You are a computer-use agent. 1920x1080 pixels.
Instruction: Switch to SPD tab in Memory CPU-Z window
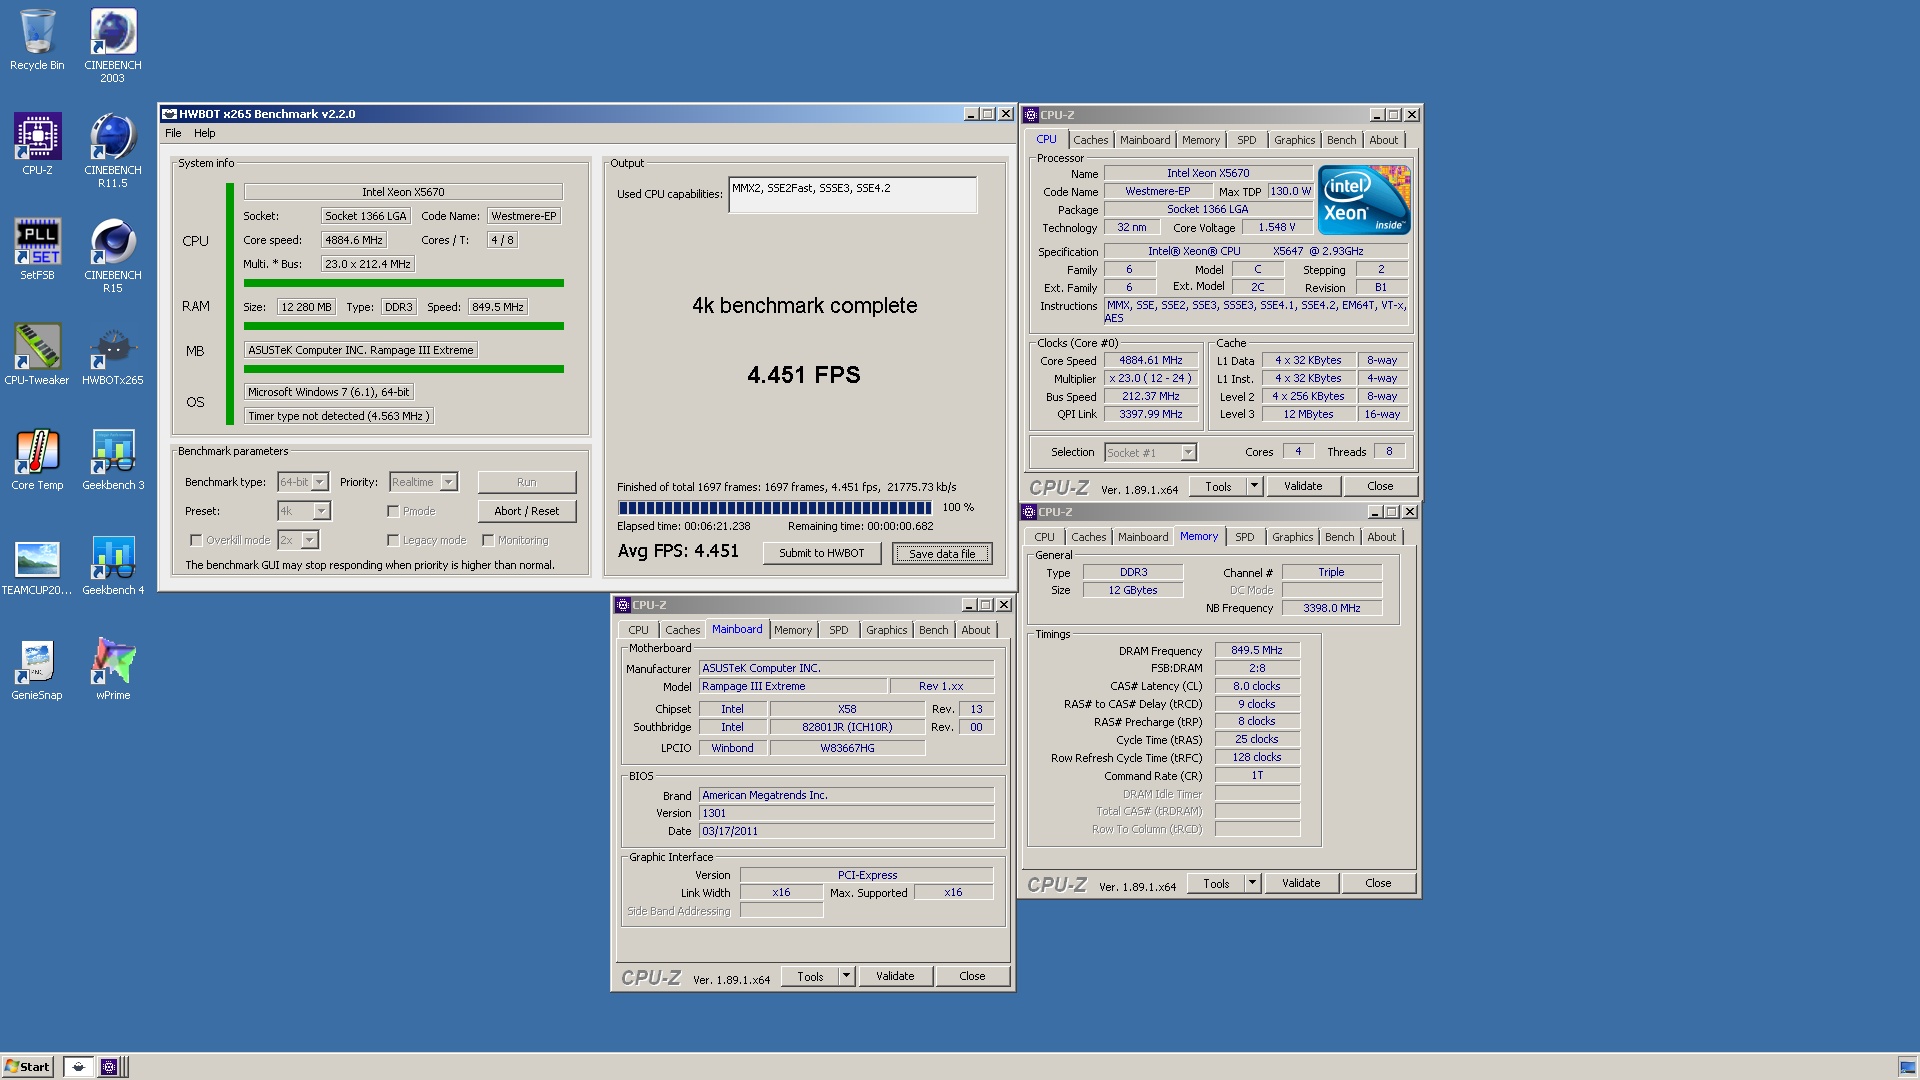tap(1244, 537)
